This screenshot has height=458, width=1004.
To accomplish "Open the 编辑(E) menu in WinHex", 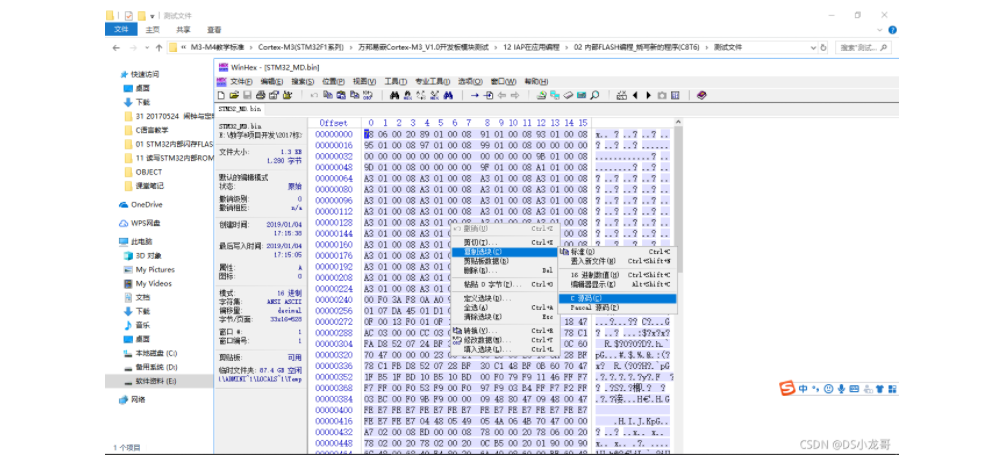I will click(271, 81).
